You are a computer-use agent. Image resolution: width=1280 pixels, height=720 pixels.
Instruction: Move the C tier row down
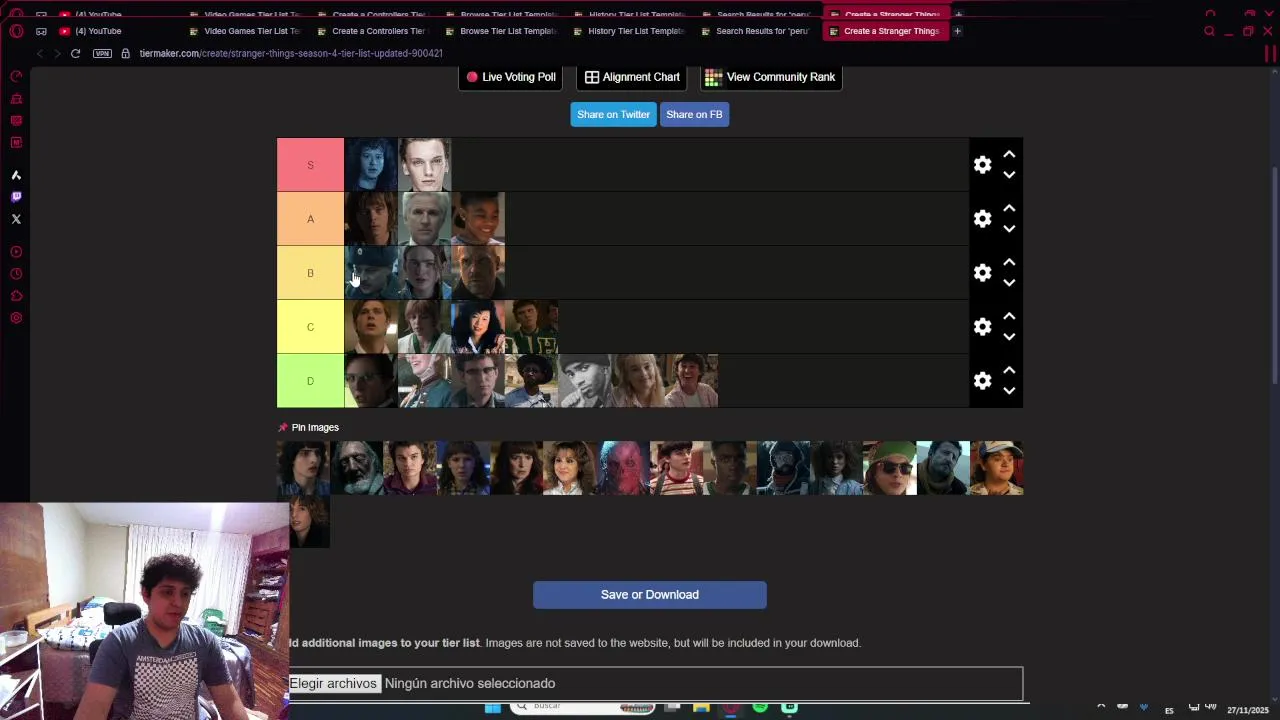[x=1009, y=337]
